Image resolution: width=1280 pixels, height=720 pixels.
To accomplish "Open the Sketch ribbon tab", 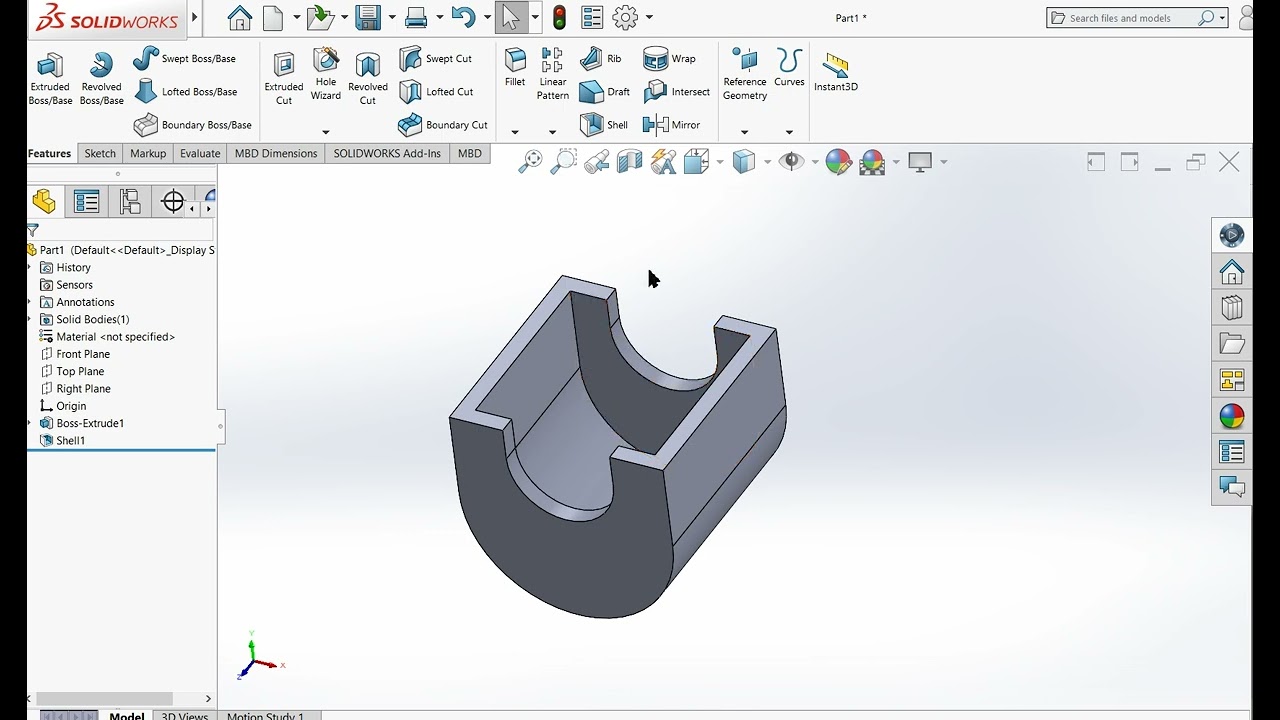I will [100, 153].
